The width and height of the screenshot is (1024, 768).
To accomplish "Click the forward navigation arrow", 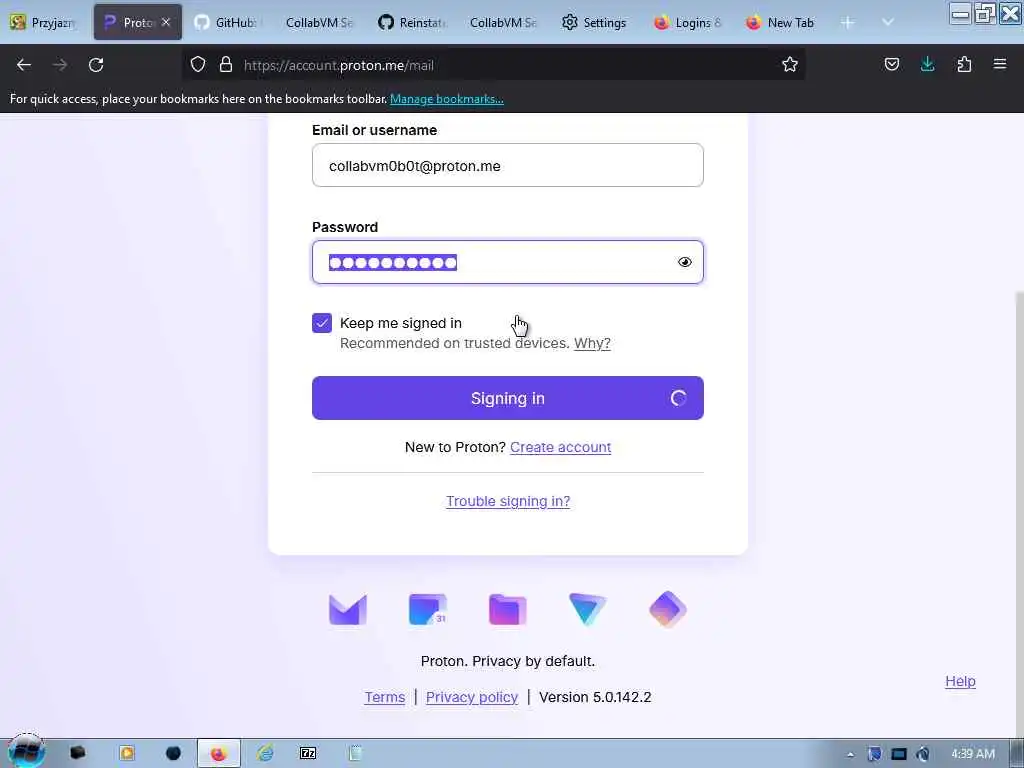I will 60,65.
